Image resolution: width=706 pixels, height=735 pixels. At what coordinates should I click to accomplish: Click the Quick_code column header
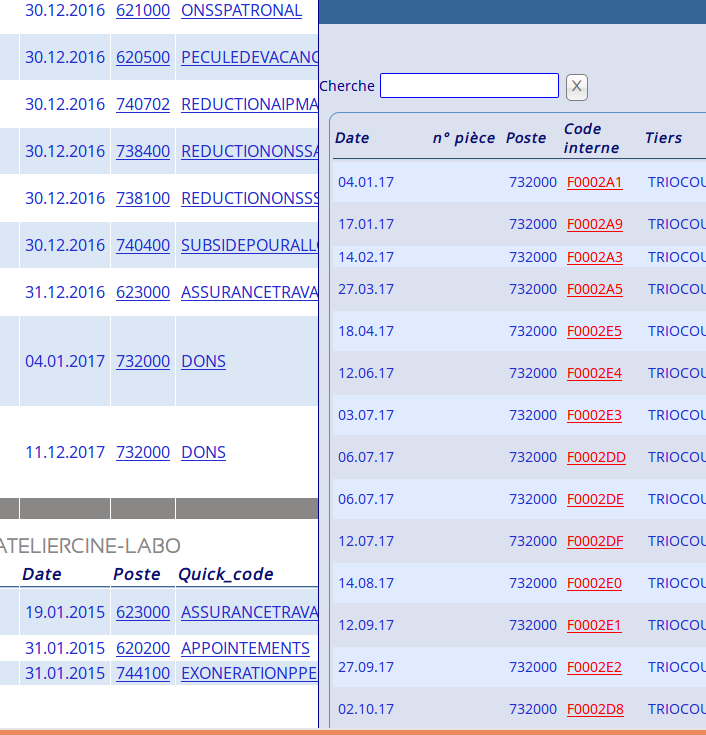click(226, 574)
